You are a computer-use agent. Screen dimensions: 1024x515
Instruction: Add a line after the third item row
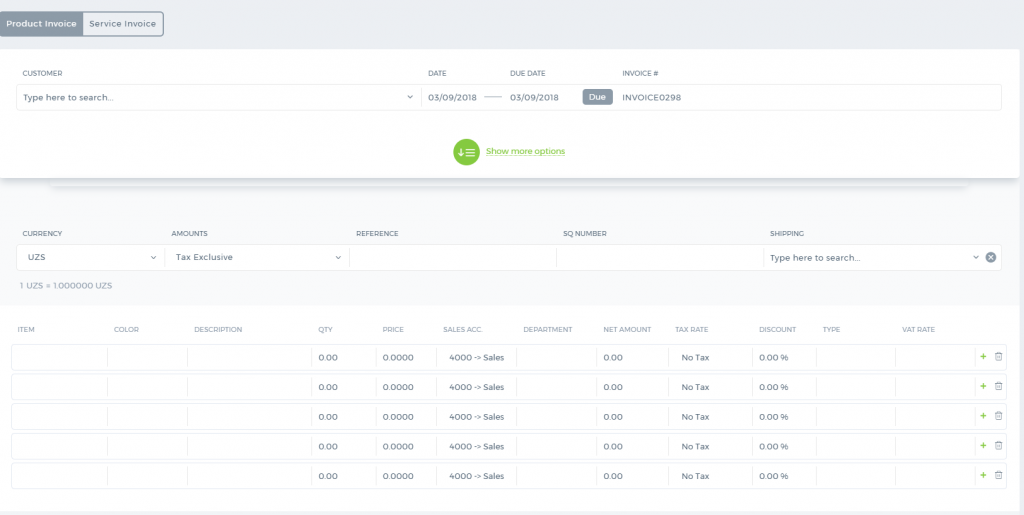[983, 416]
